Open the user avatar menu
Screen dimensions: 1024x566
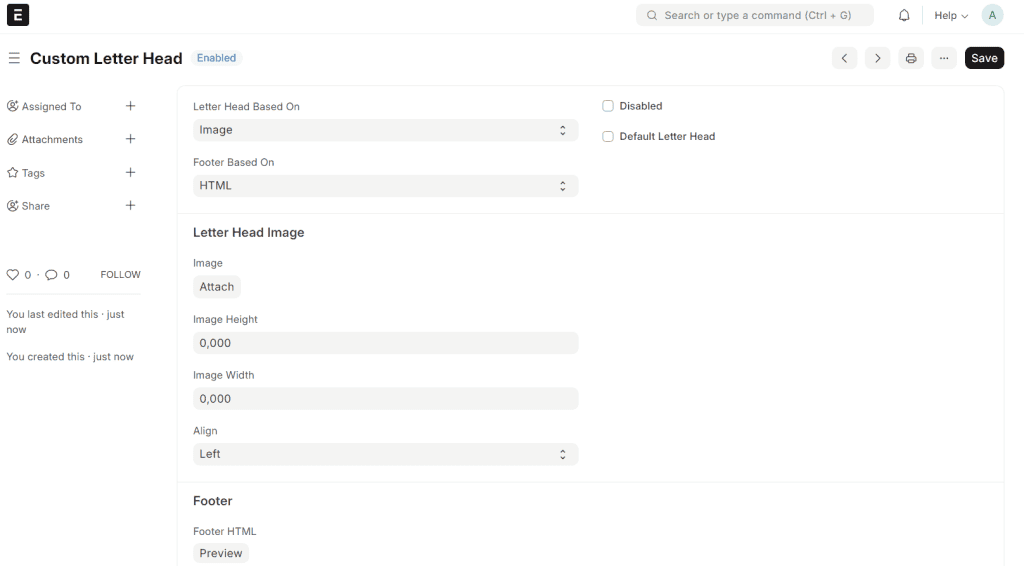pyautogui.click(x=992, y=16)
